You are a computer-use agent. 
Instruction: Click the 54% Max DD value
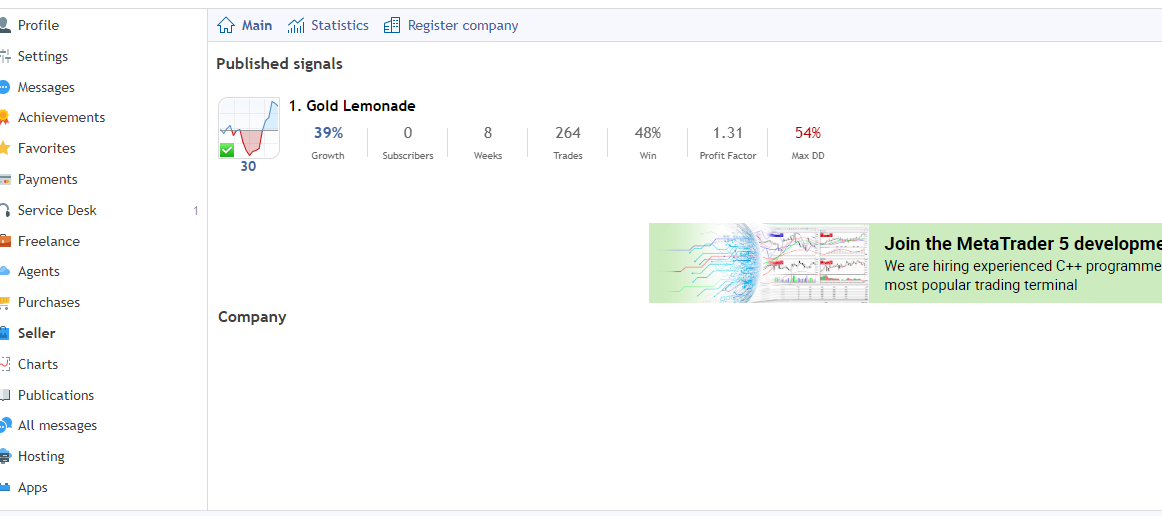808,133
